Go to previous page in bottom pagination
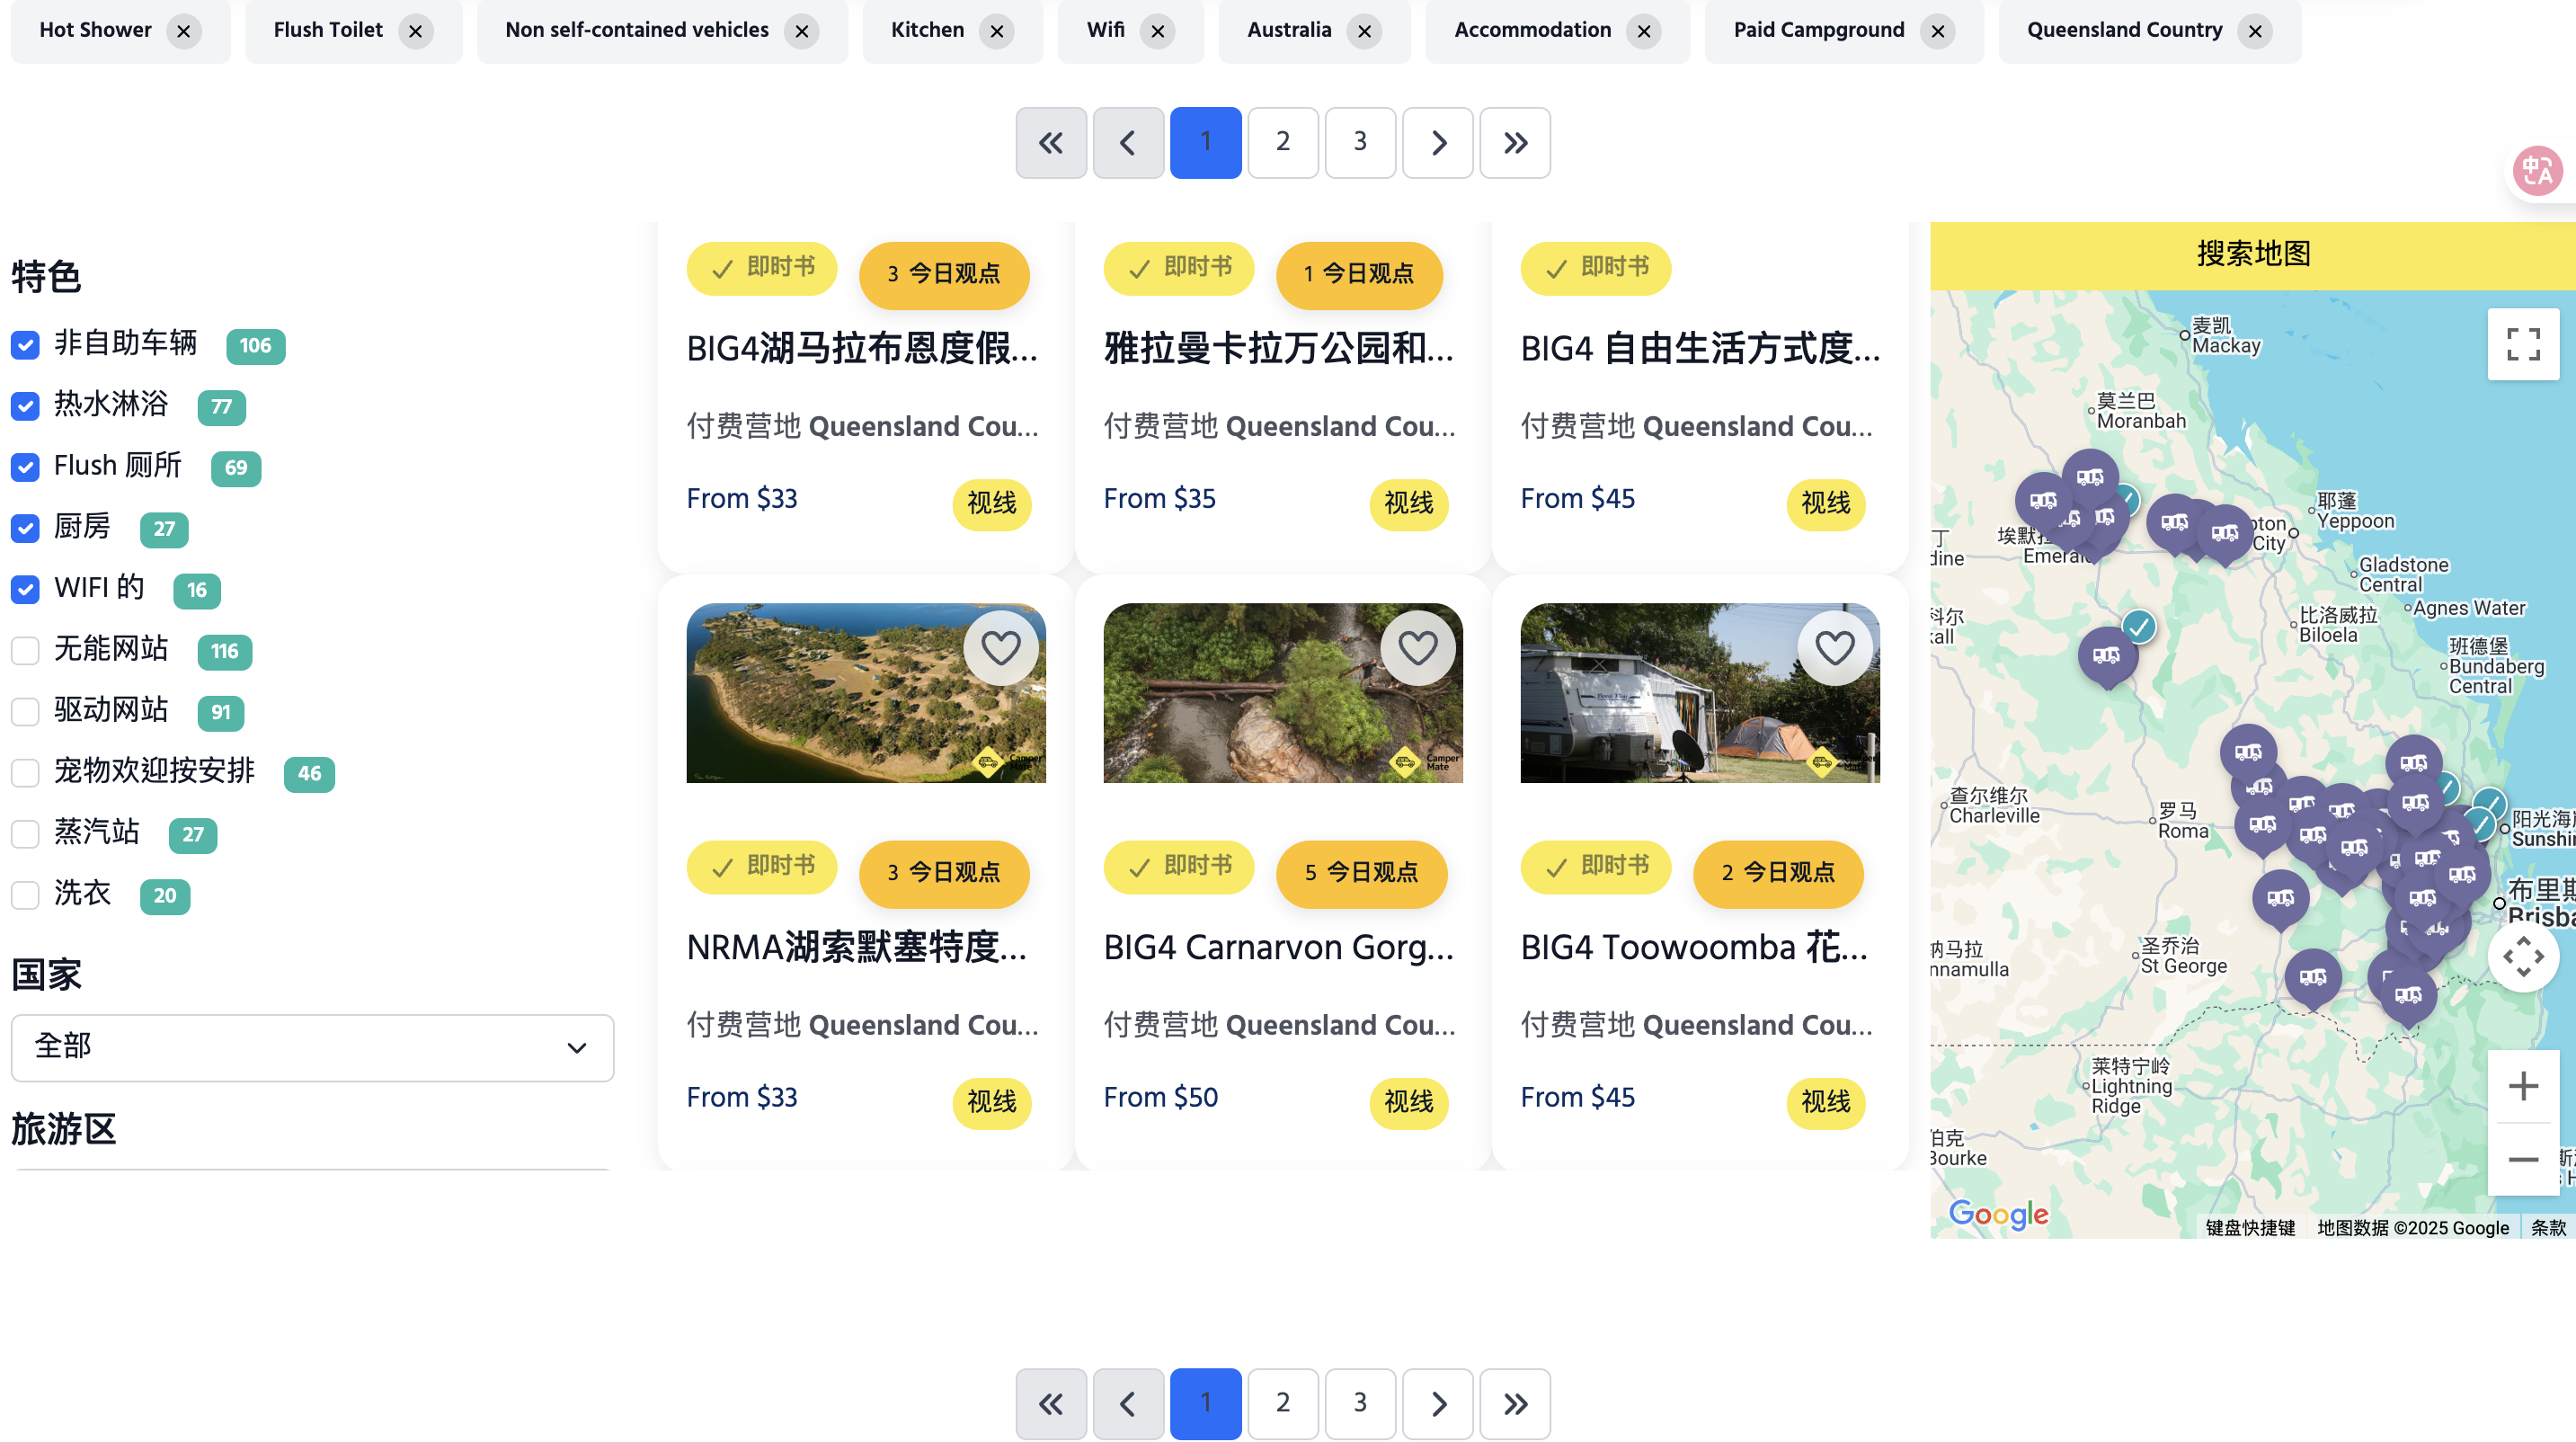This screenshot has width=2576, height=1442. coord(1128,1403)
